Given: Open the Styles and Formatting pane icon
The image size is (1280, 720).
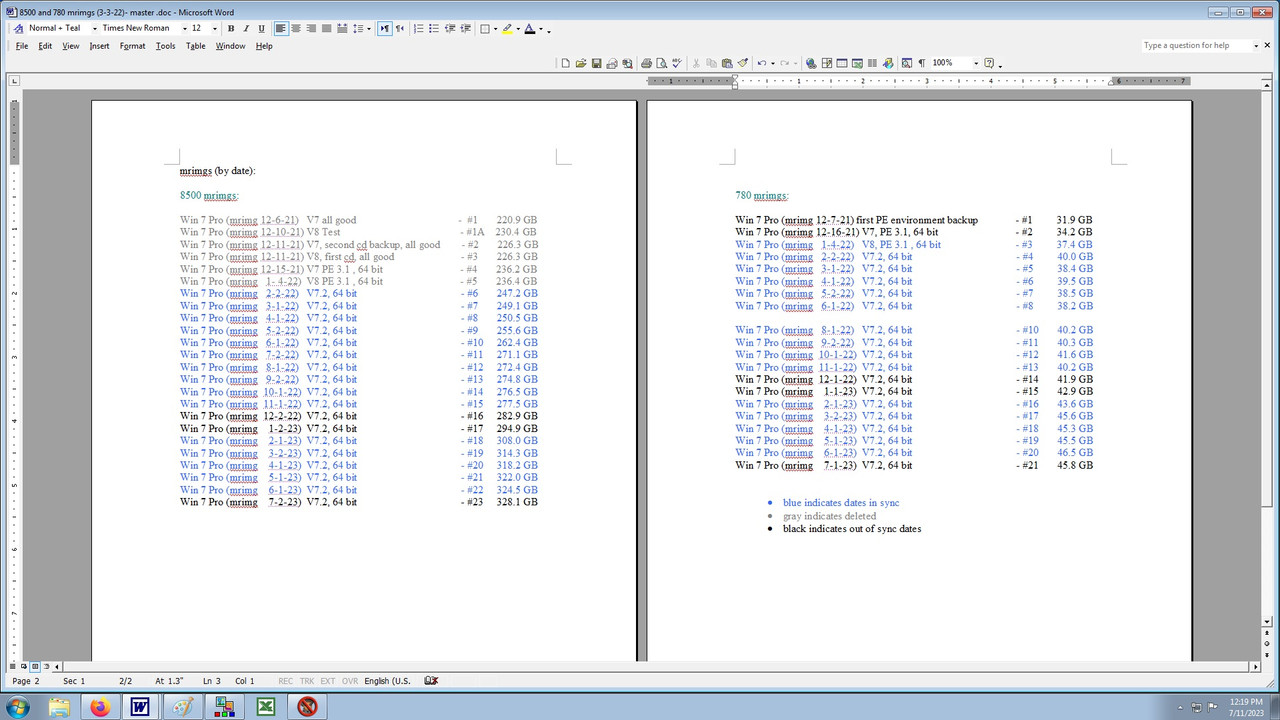Looking at the screenshot, I should [18, 28].
